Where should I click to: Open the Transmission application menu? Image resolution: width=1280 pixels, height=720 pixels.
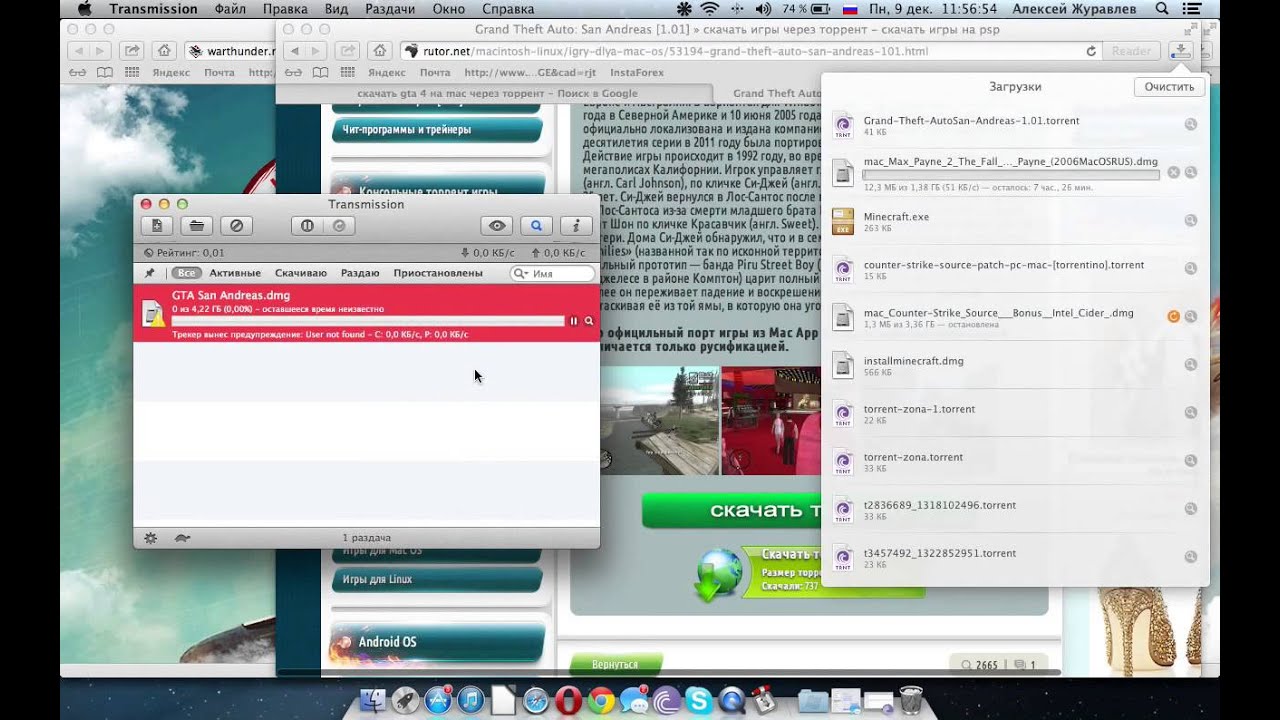[x=154, y=9]
